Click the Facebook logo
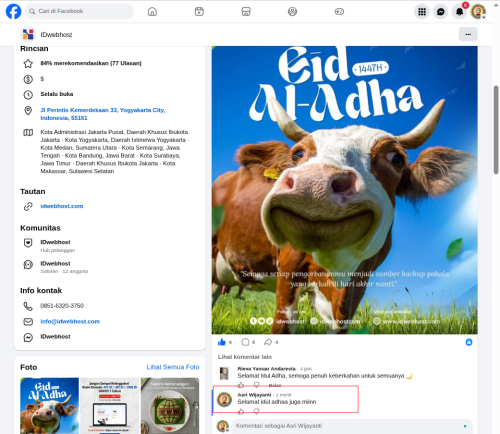The height and width of the screenshot is (434, 500). pos(13,11)
